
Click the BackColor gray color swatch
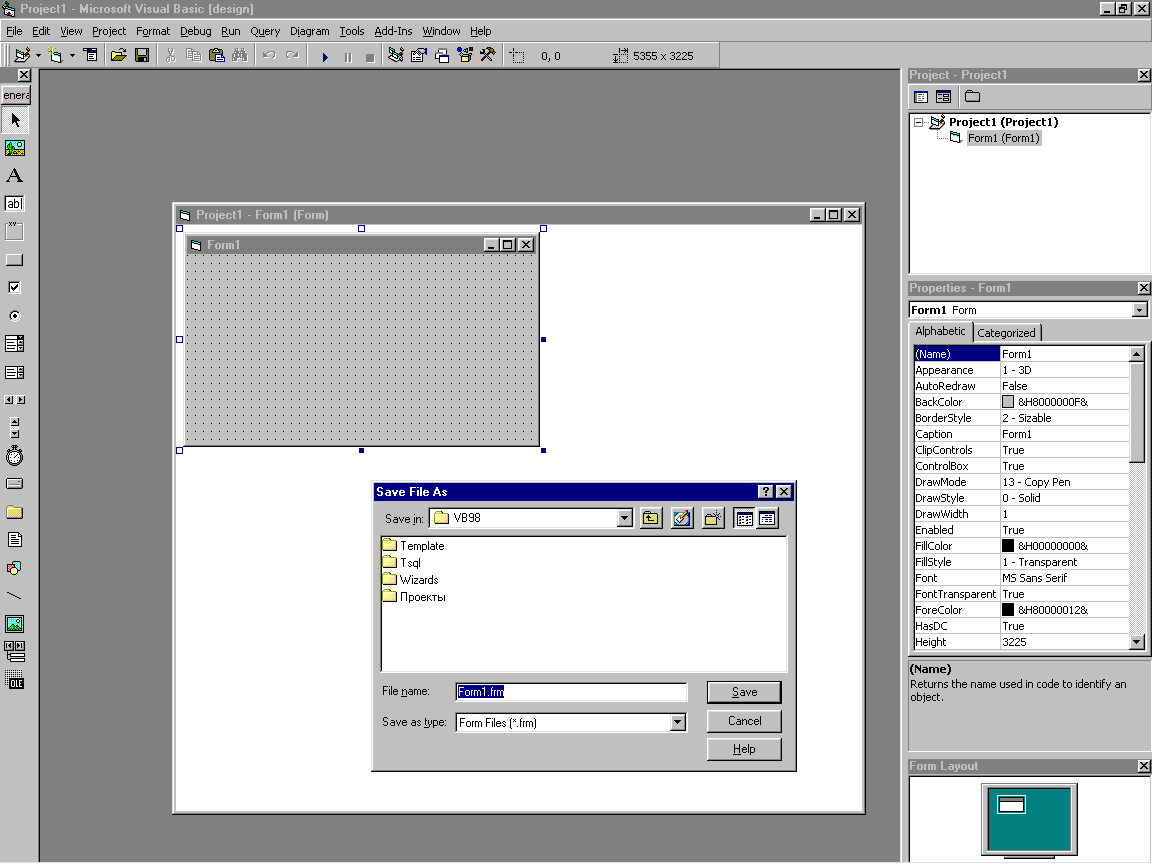[x=1008, y=402]
